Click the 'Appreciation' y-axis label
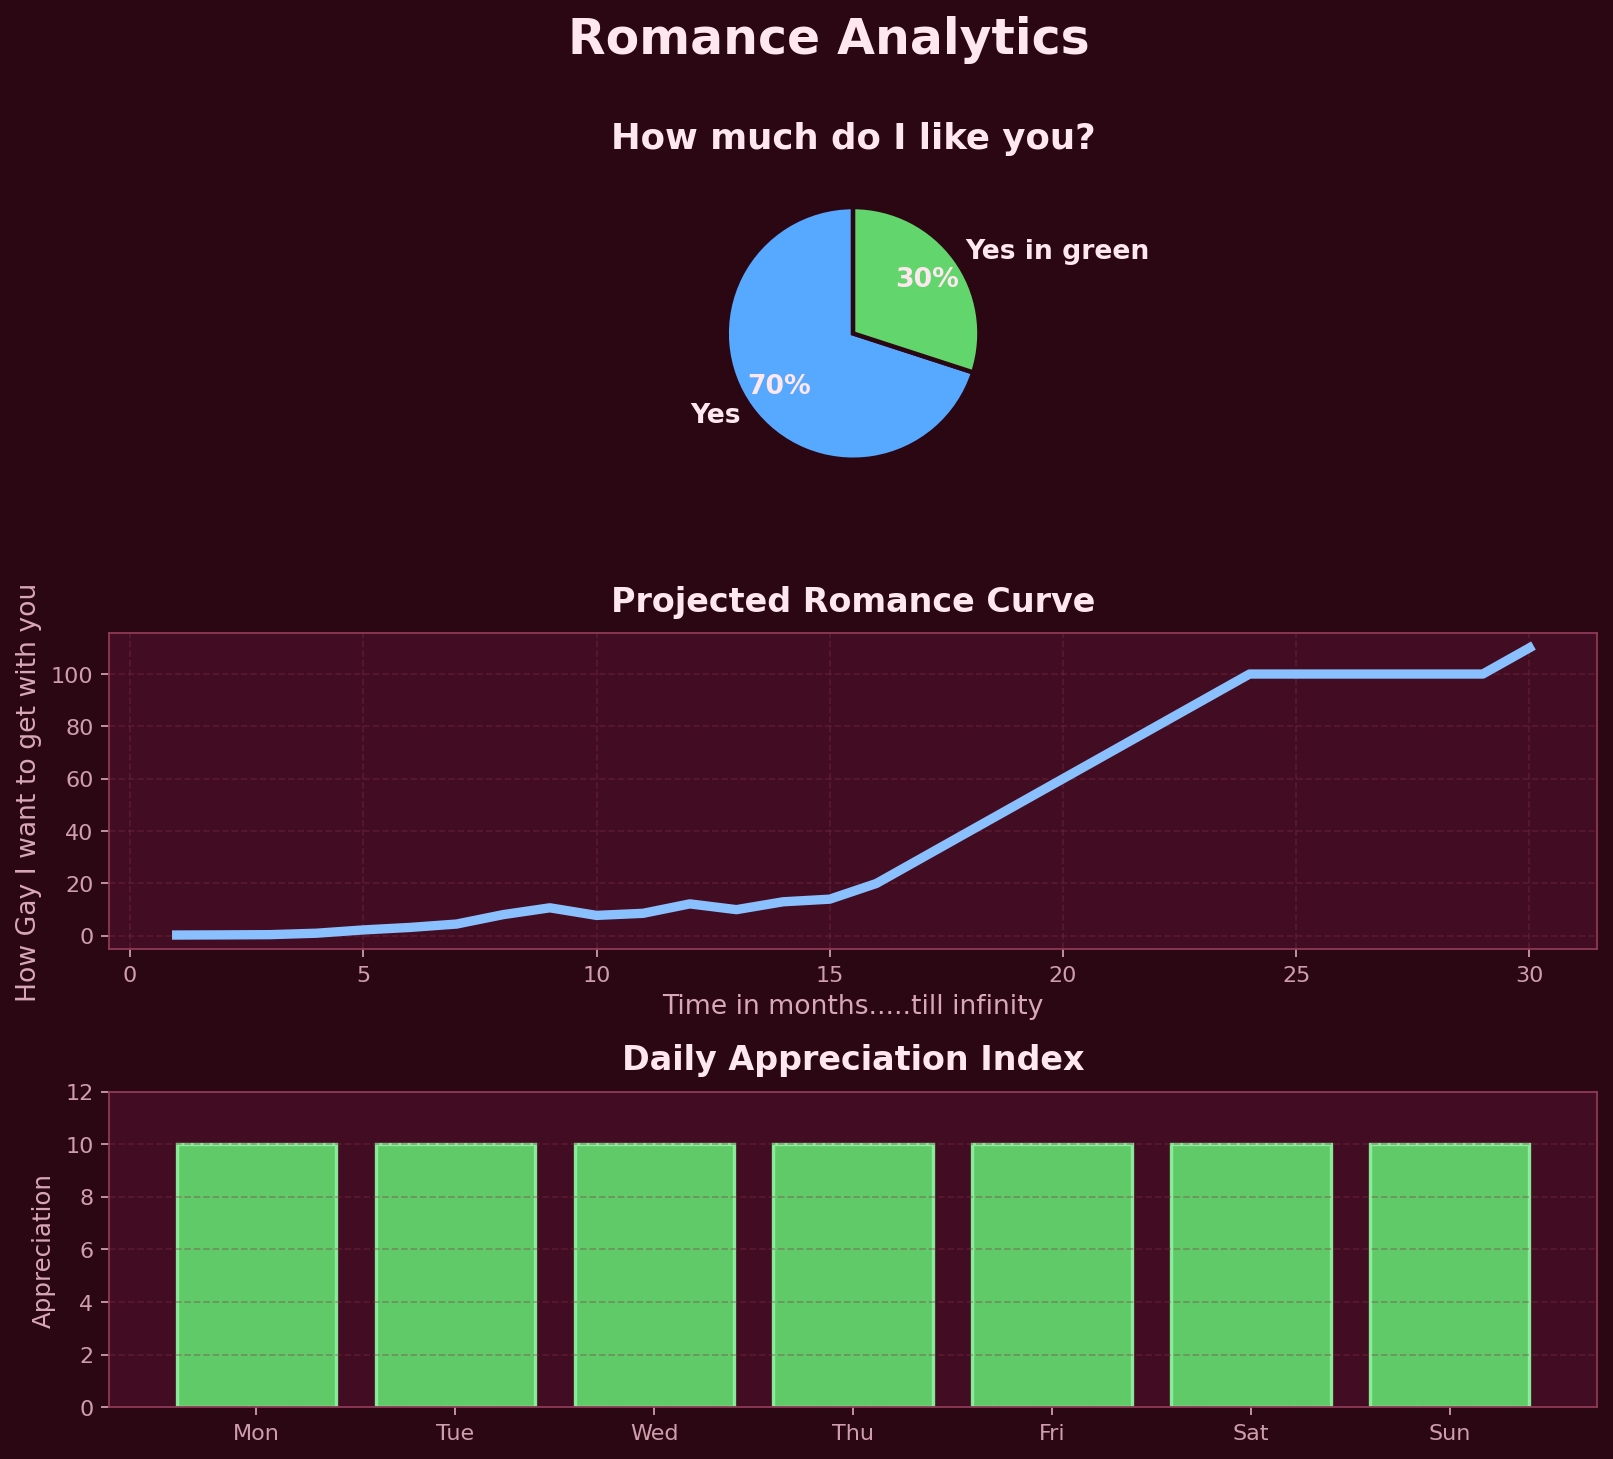This screenshot has width=1613, height=1459. [44, 1250]
